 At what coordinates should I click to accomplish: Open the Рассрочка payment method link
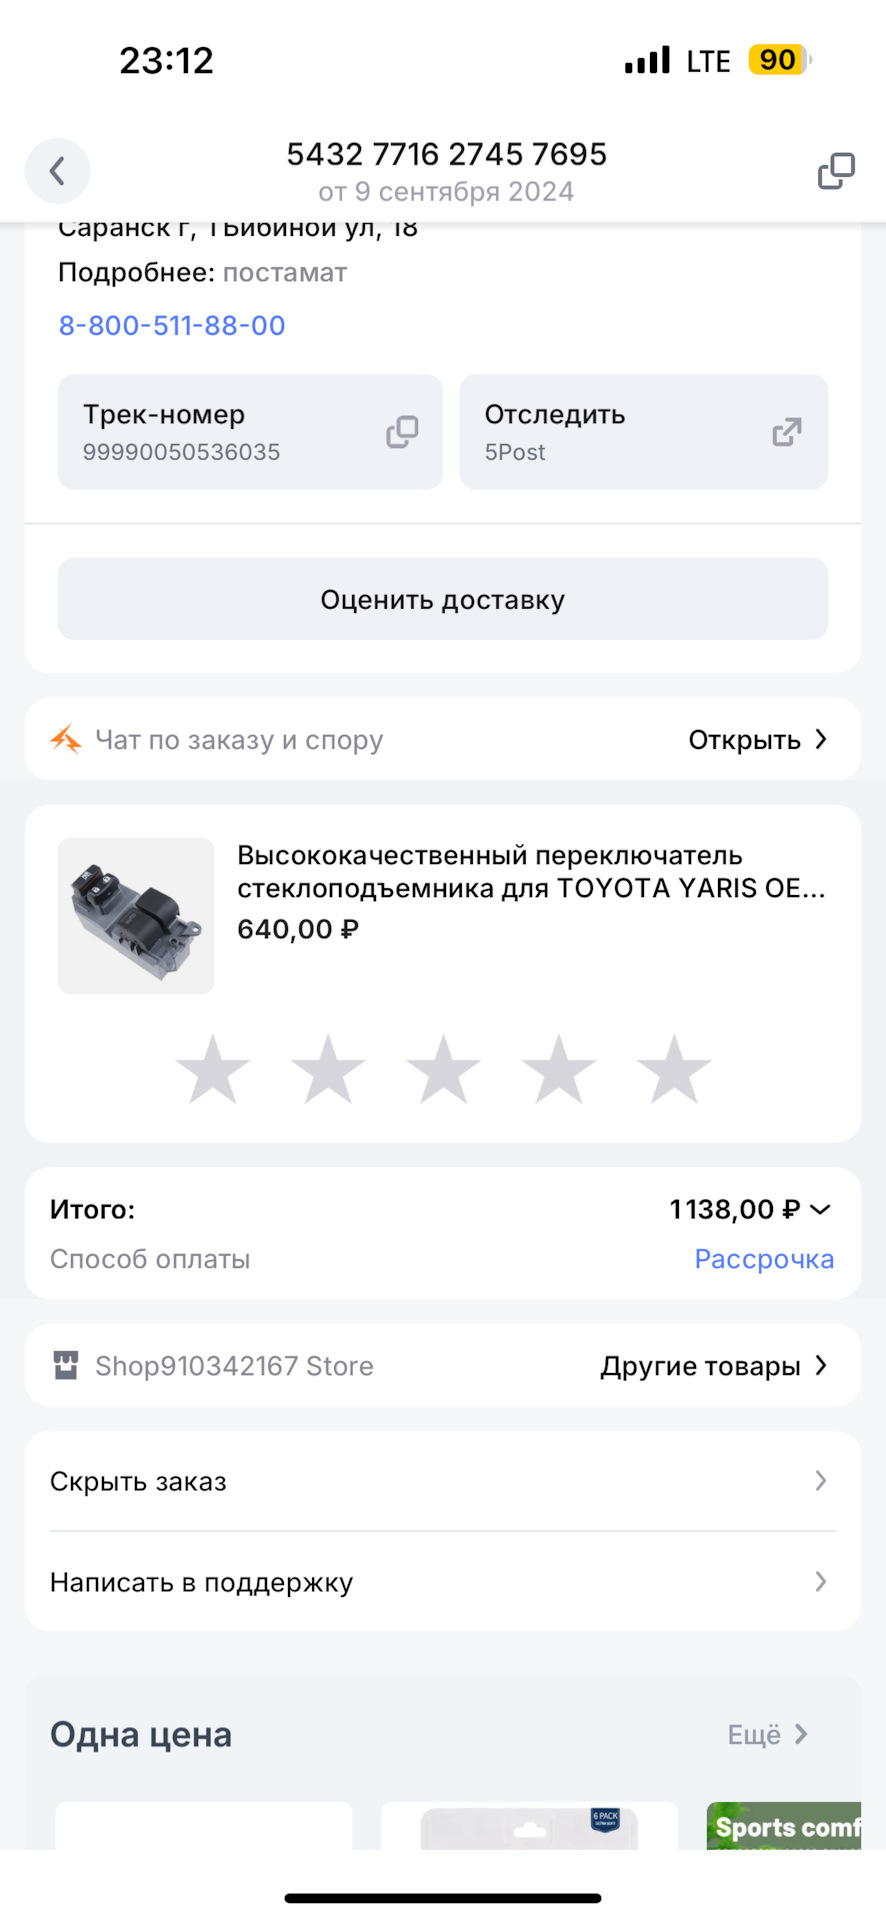[x=764, y=1259]
